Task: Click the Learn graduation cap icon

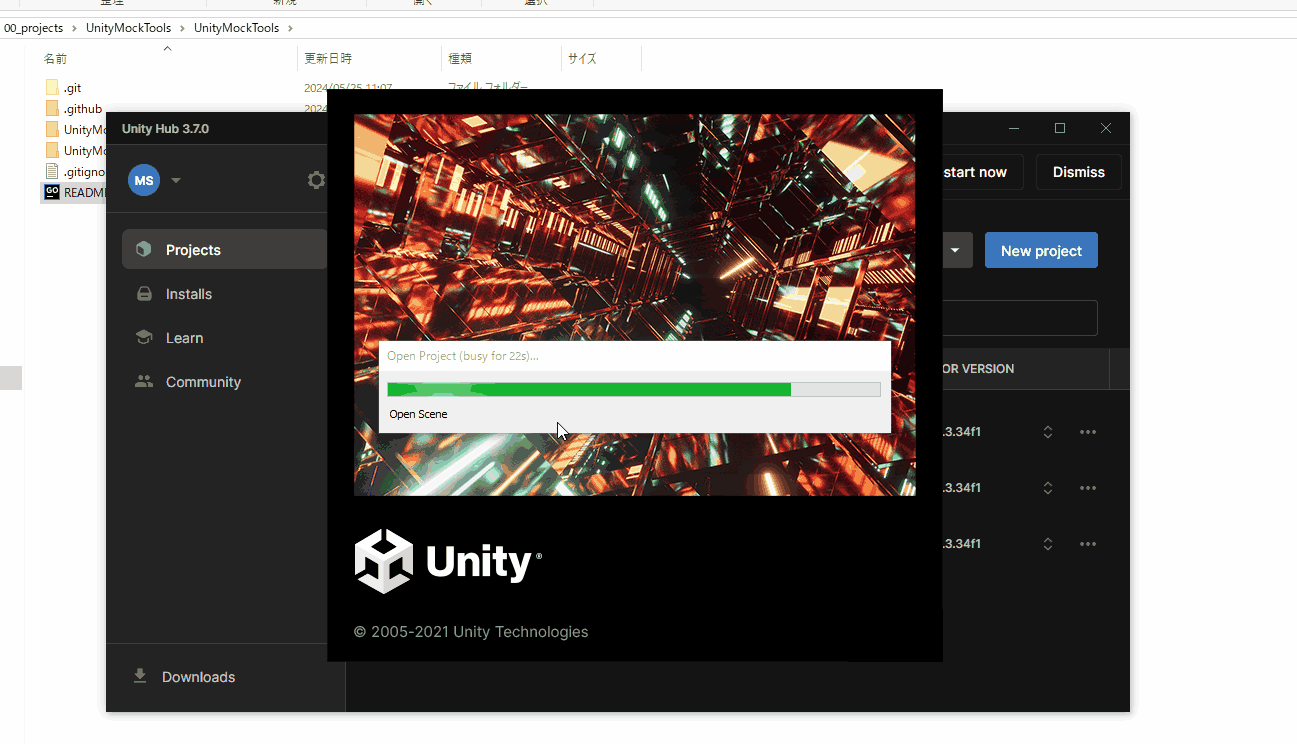Action: click(x=144, y=337)
